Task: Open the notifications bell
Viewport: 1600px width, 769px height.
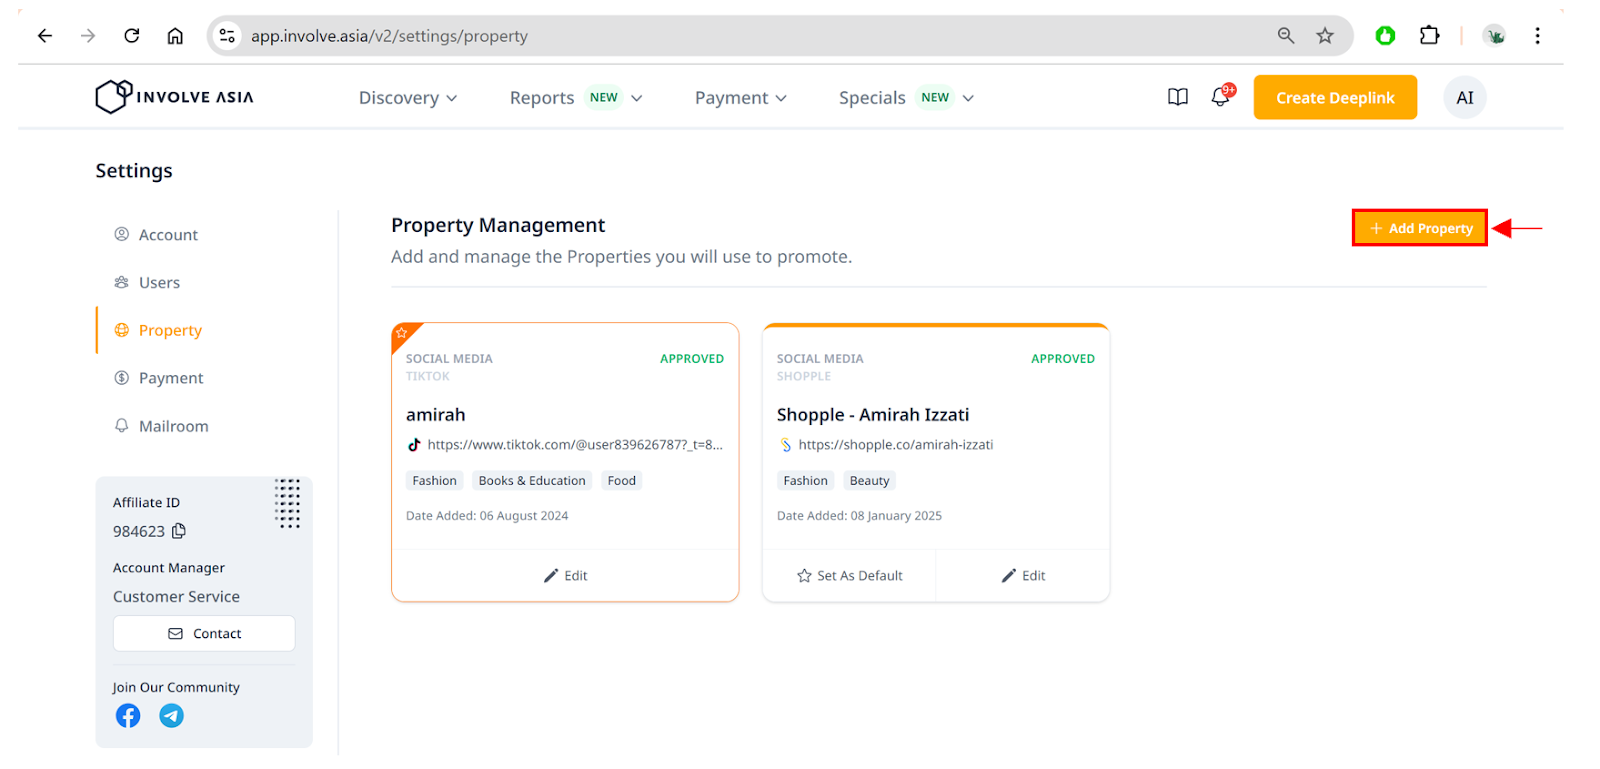Action: [1221, 97]
